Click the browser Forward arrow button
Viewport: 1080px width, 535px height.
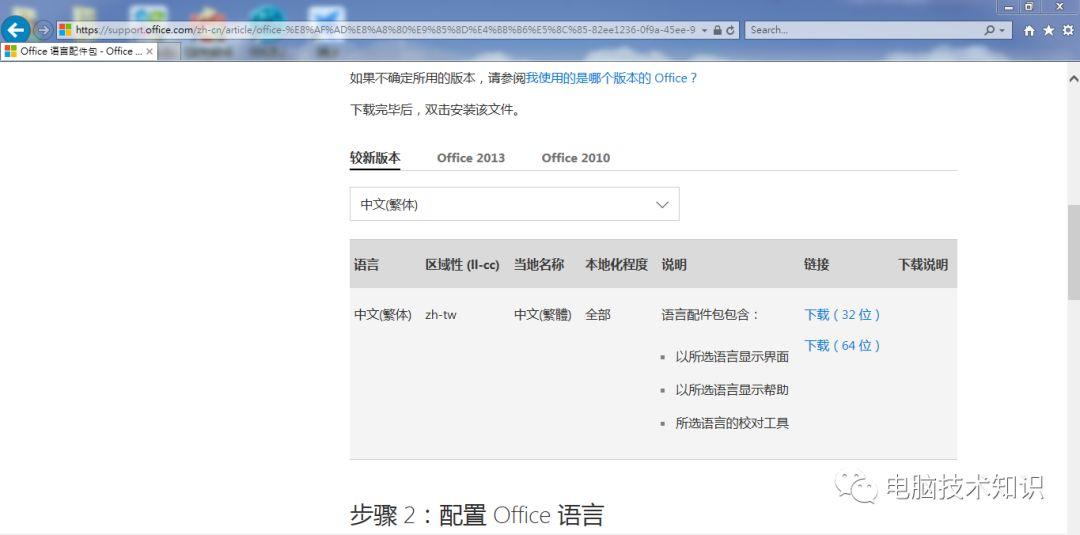click(43, 30)
